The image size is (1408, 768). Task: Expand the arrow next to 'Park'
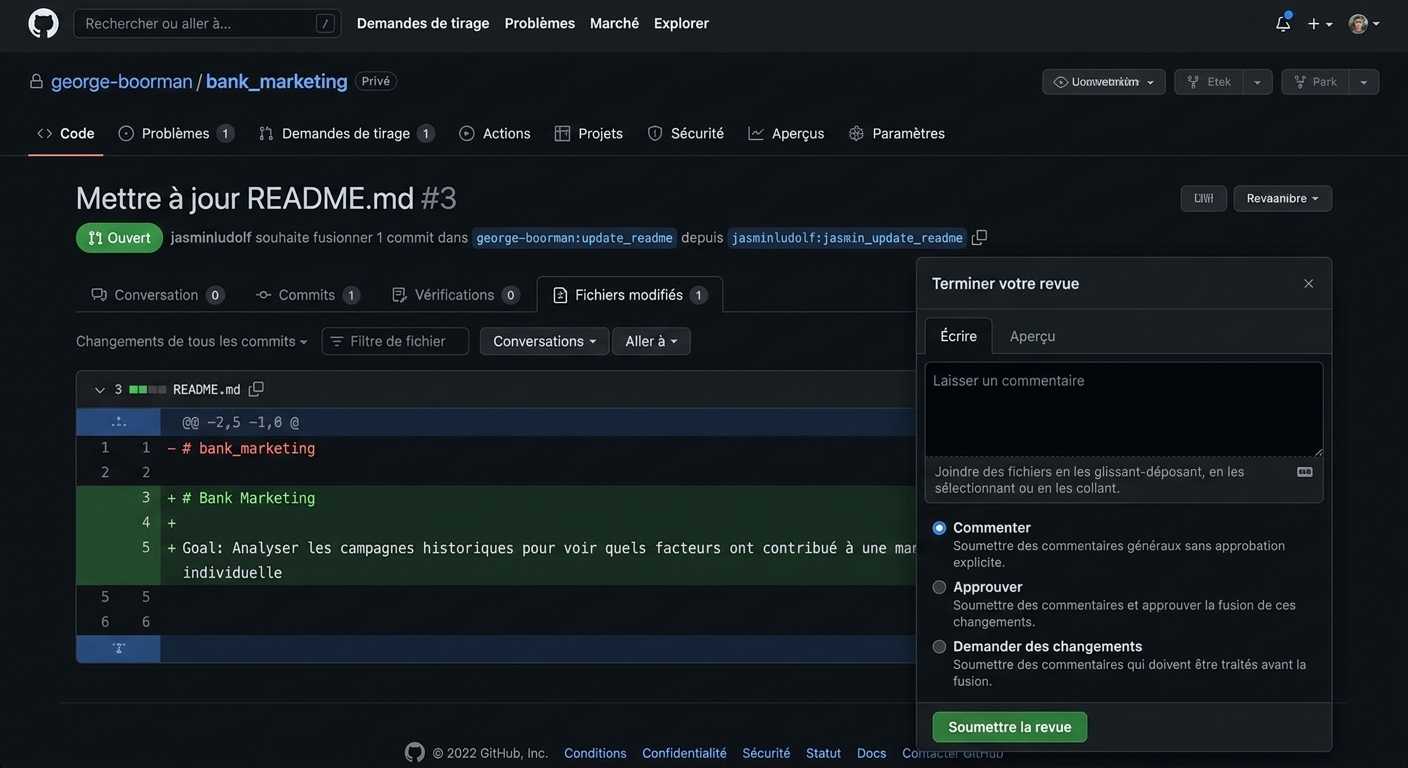click(x=1364, y=82)
